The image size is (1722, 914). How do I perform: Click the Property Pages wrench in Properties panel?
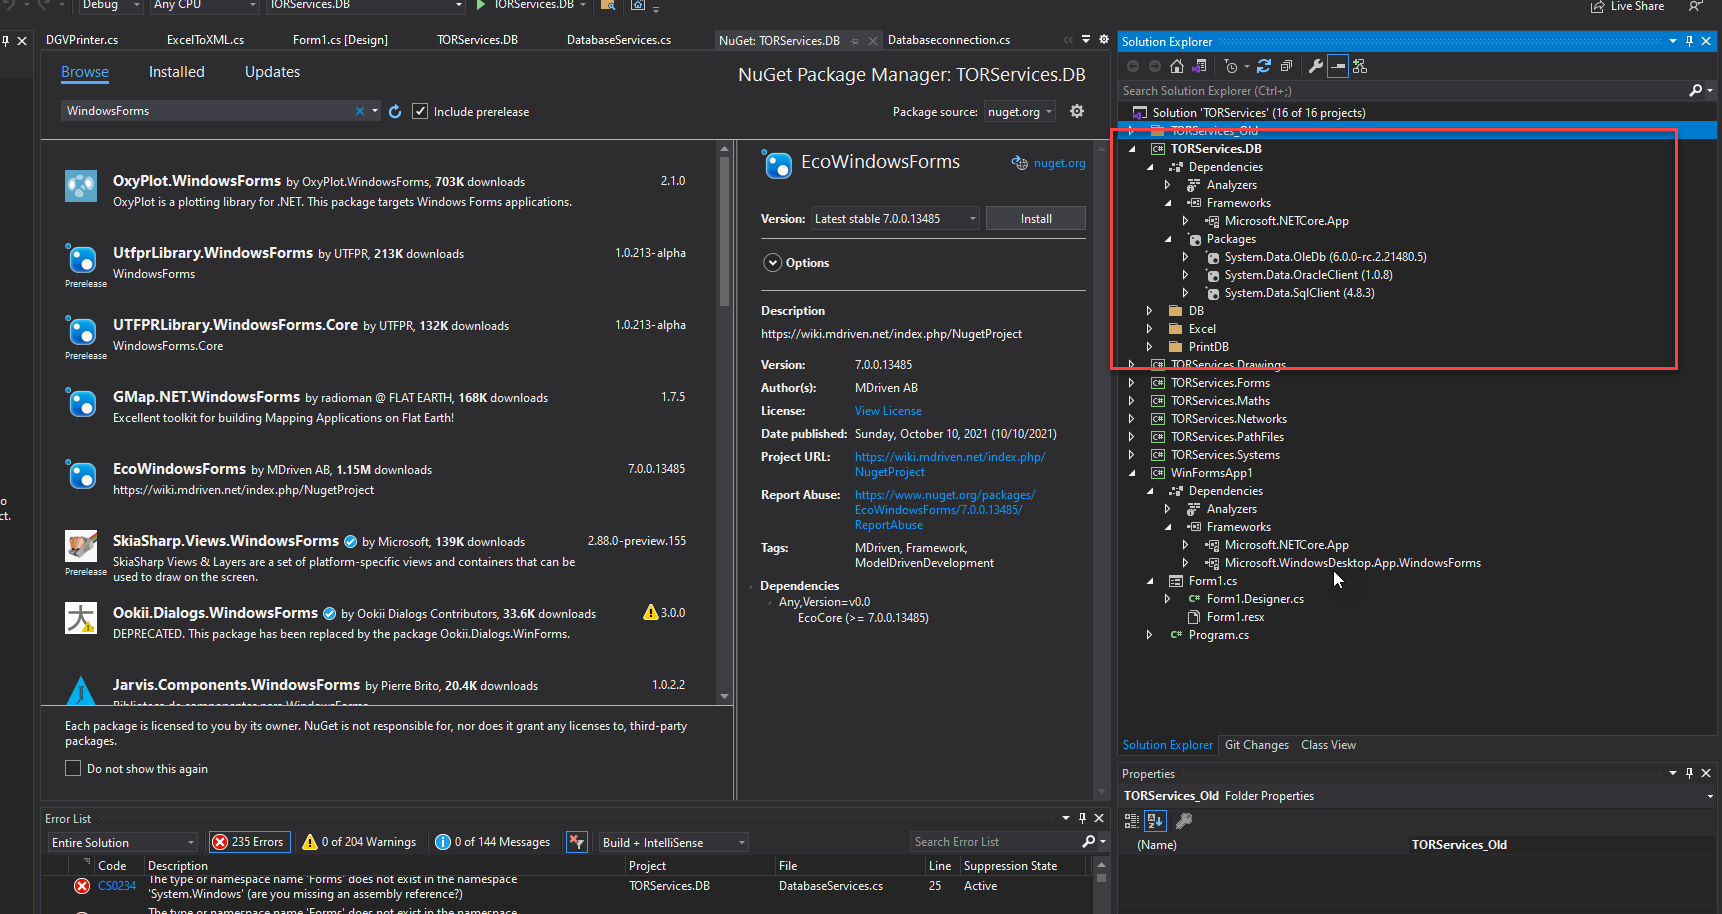coord(1184,820)
